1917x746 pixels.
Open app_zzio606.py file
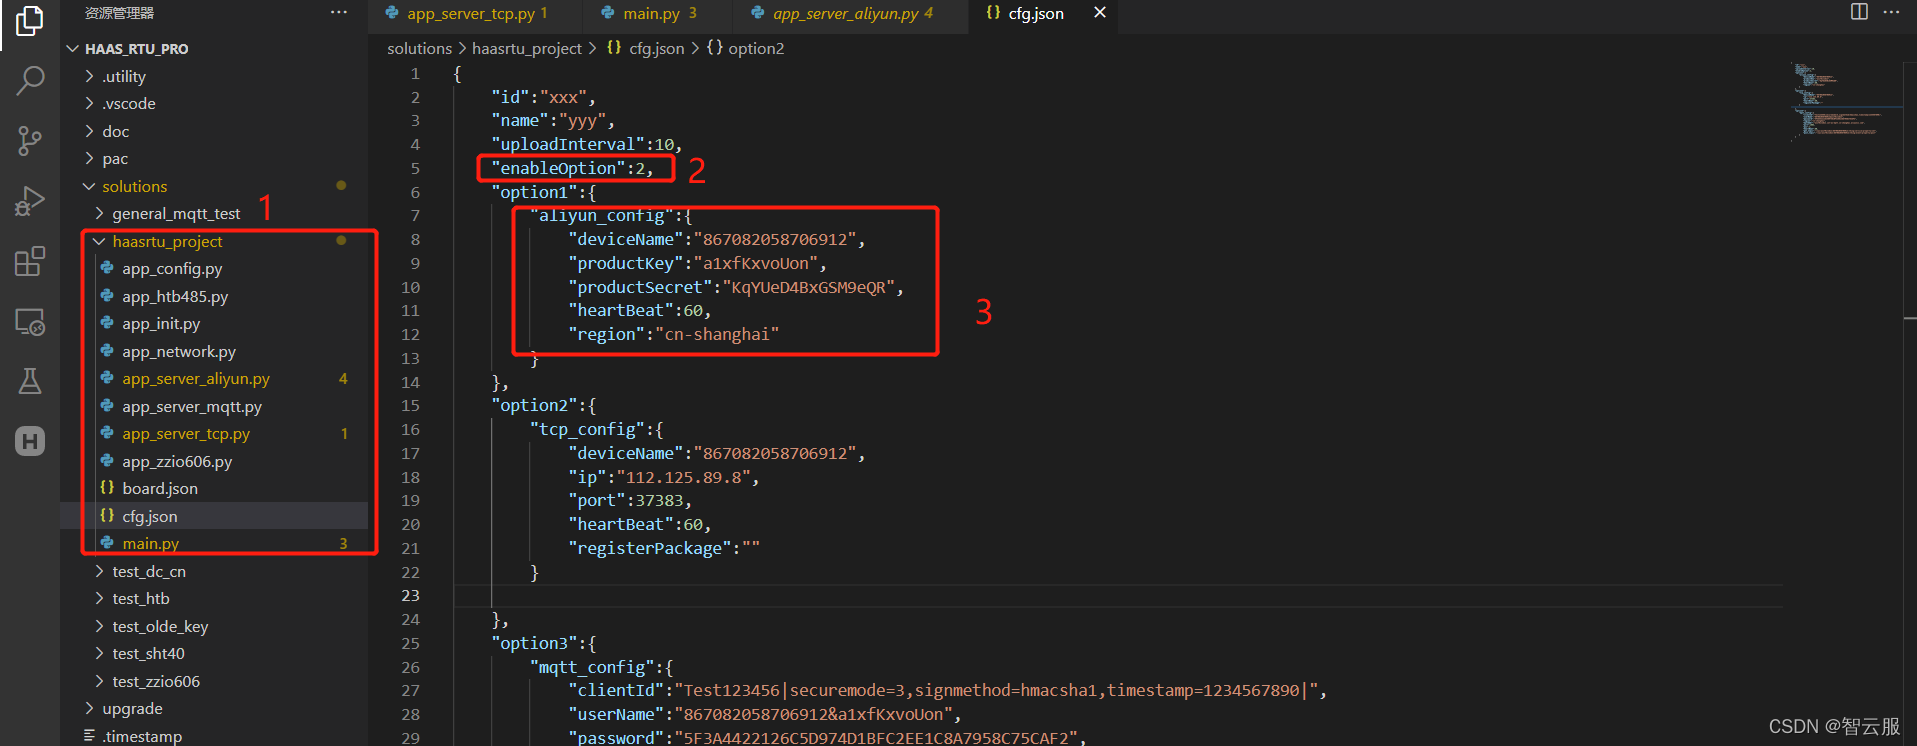pyautogui.click(x=177, y=461)
